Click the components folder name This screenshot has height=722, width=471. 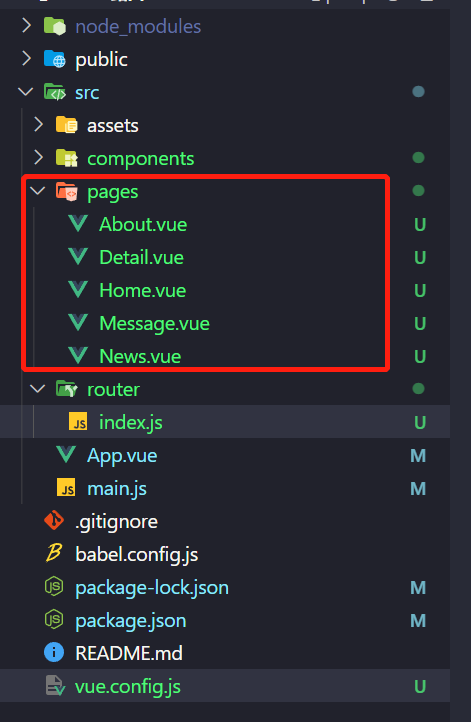pos(140,159)
